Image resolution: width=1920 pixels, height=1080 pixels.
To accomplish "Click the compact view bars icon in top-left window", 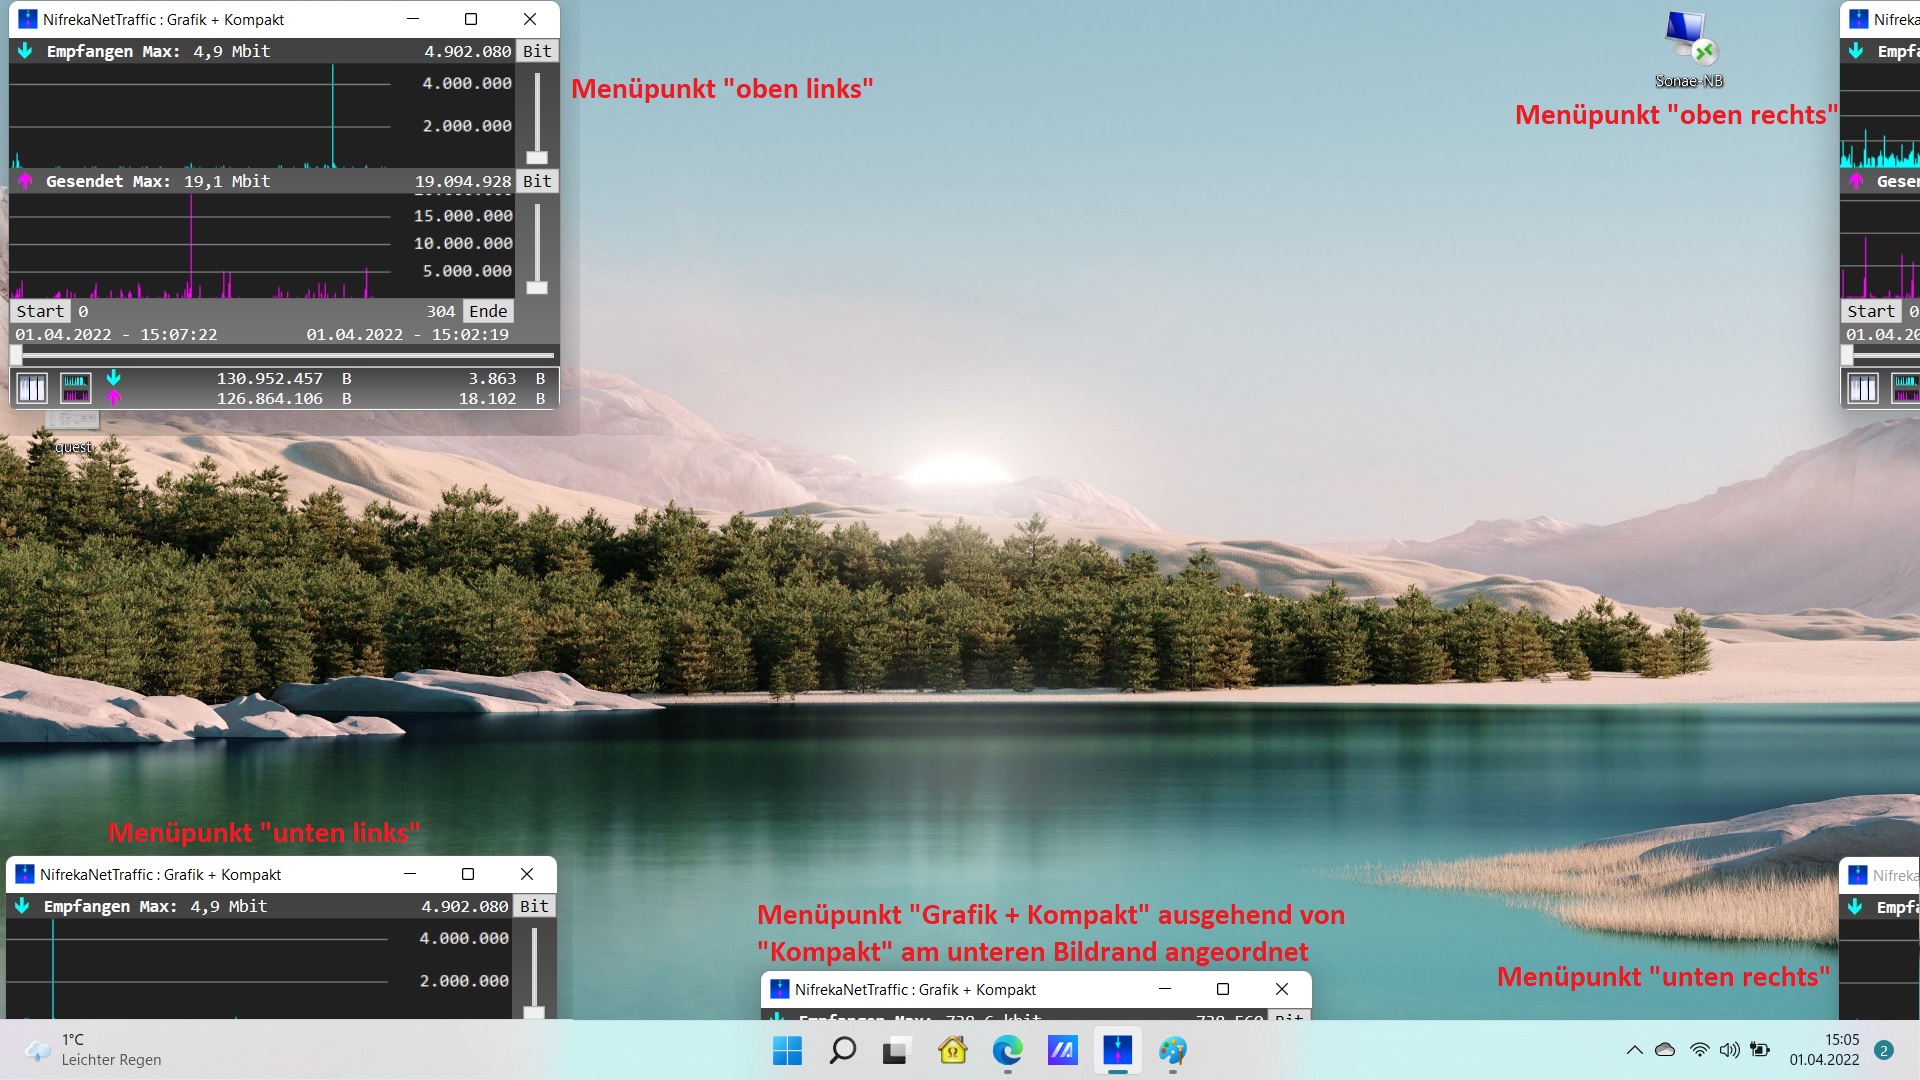I will 31,388.
